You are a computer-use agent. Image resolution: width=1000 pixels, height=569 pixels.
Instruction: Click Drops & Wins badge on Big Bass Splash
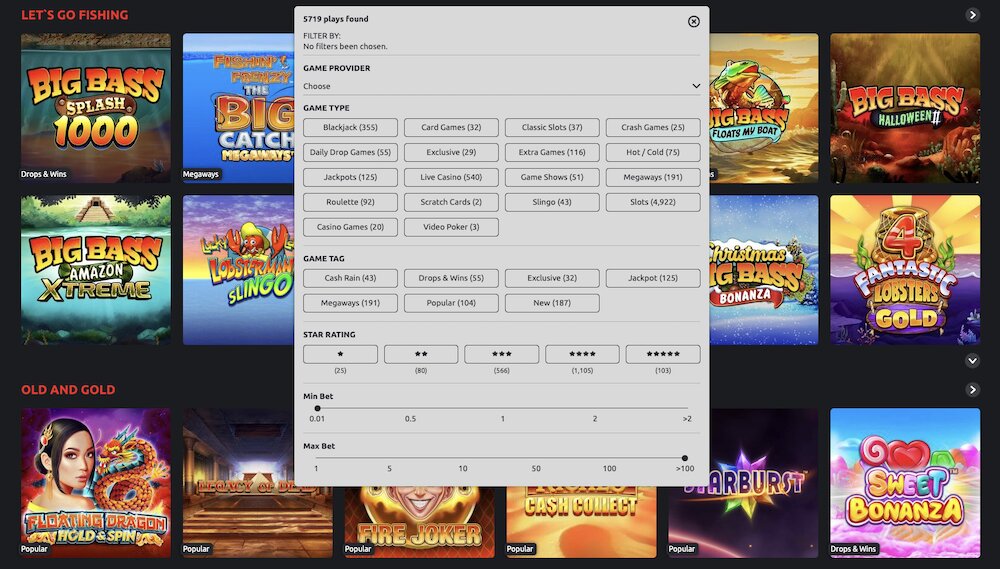point(43,174)
